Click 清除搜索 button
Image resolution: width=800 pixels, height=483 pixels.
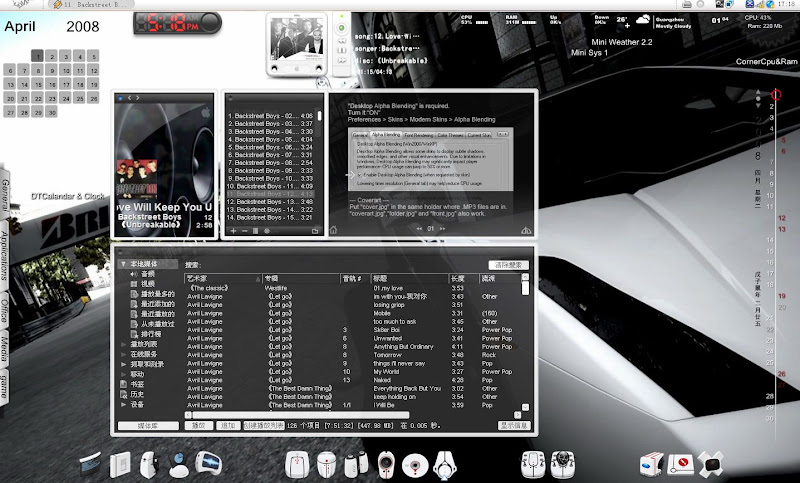(508, 265)
